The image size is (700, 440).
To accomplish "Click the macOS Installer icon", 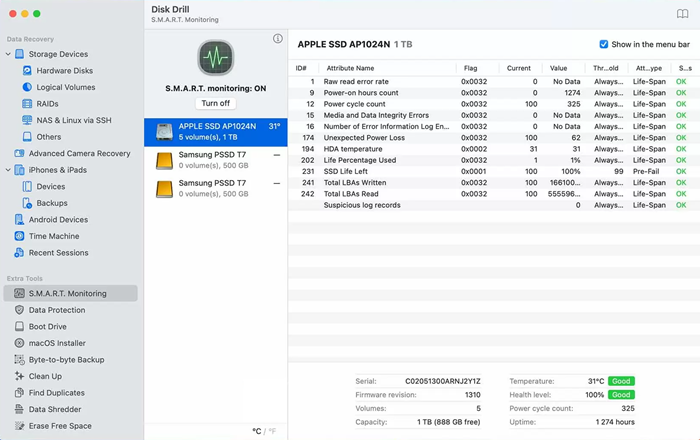I will (x=19, y=343).
